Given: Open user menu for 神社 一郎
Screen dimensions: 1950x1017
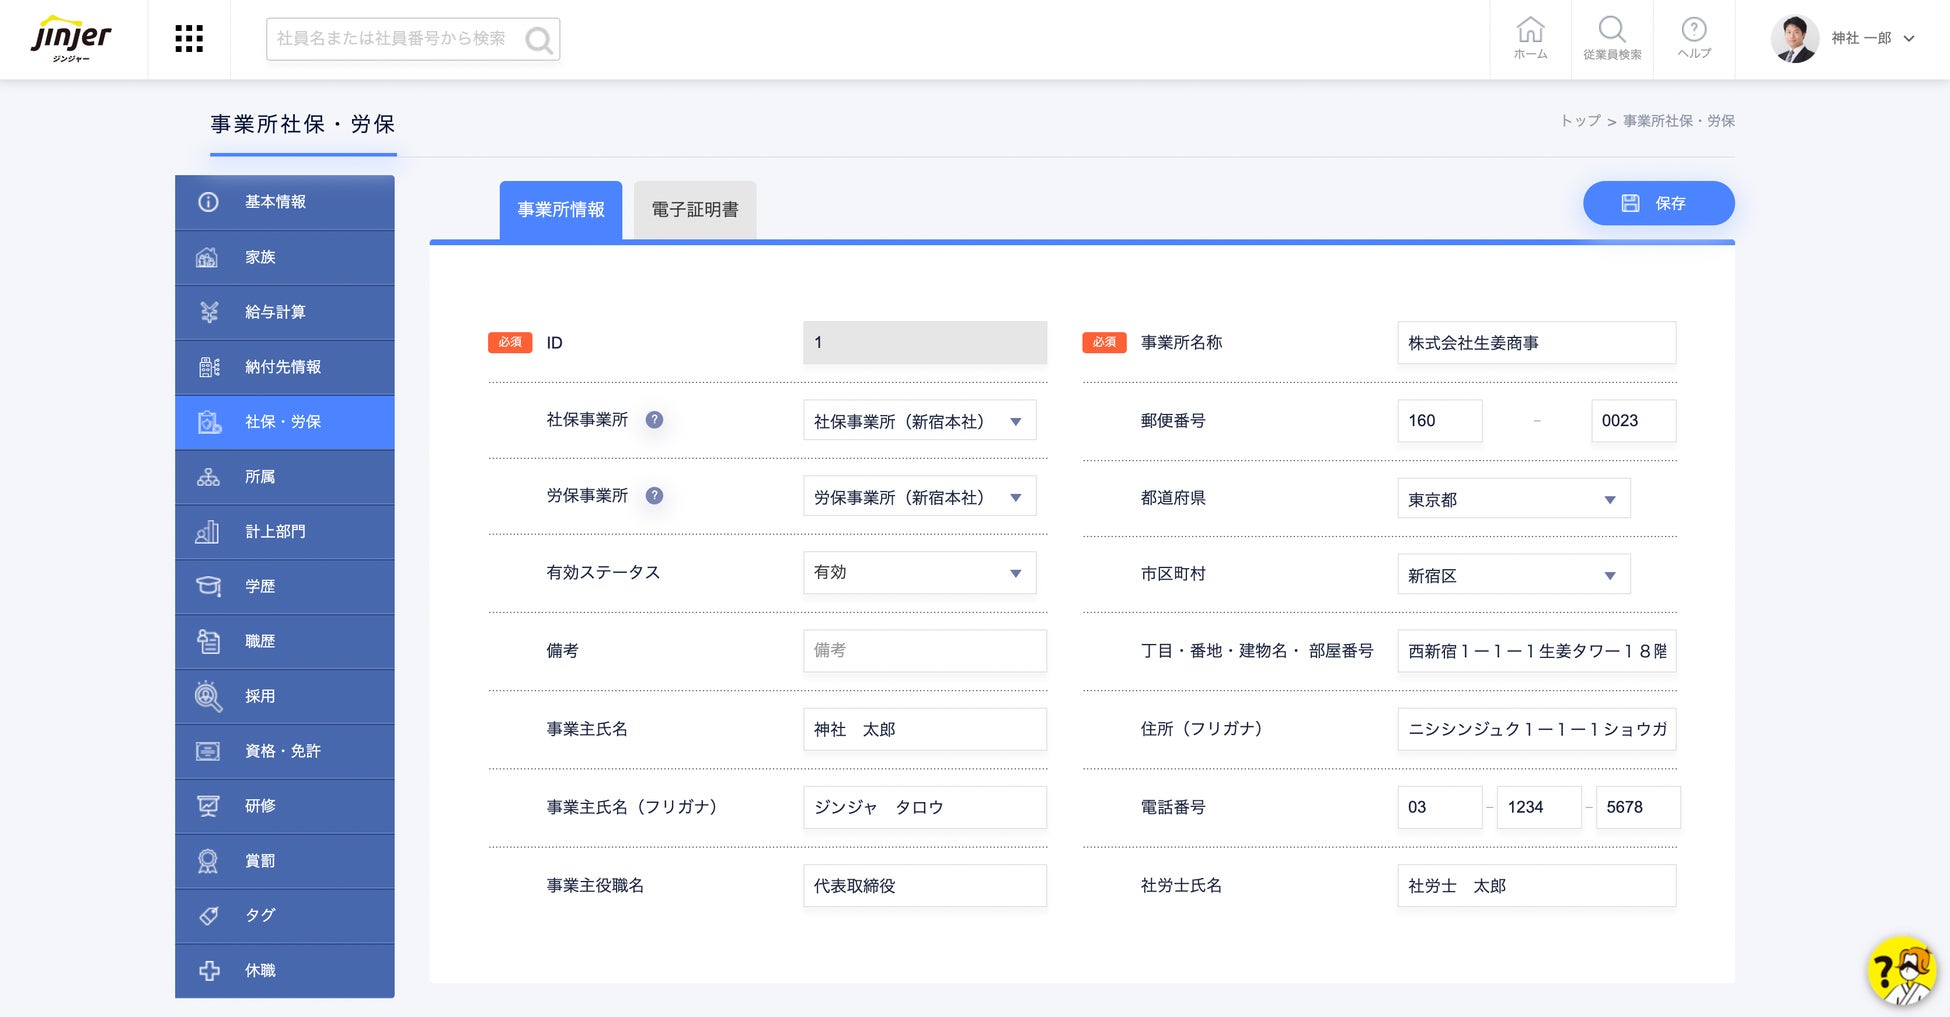Looking at the screenshot, I should point(1843,39).
